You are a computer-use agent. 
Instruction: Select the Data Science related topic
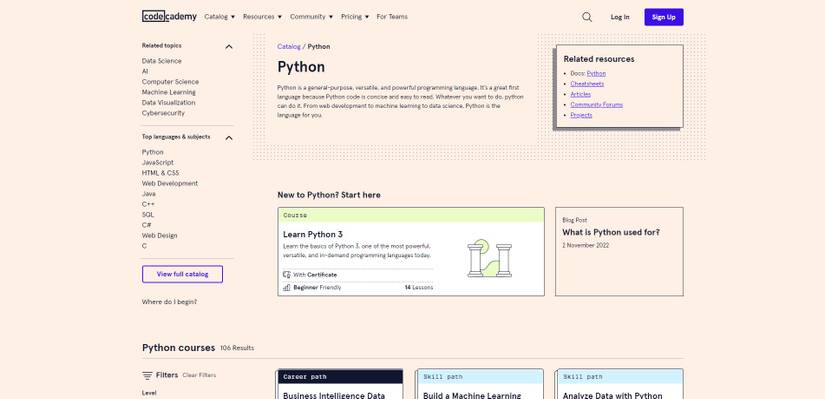pos(162,61)
